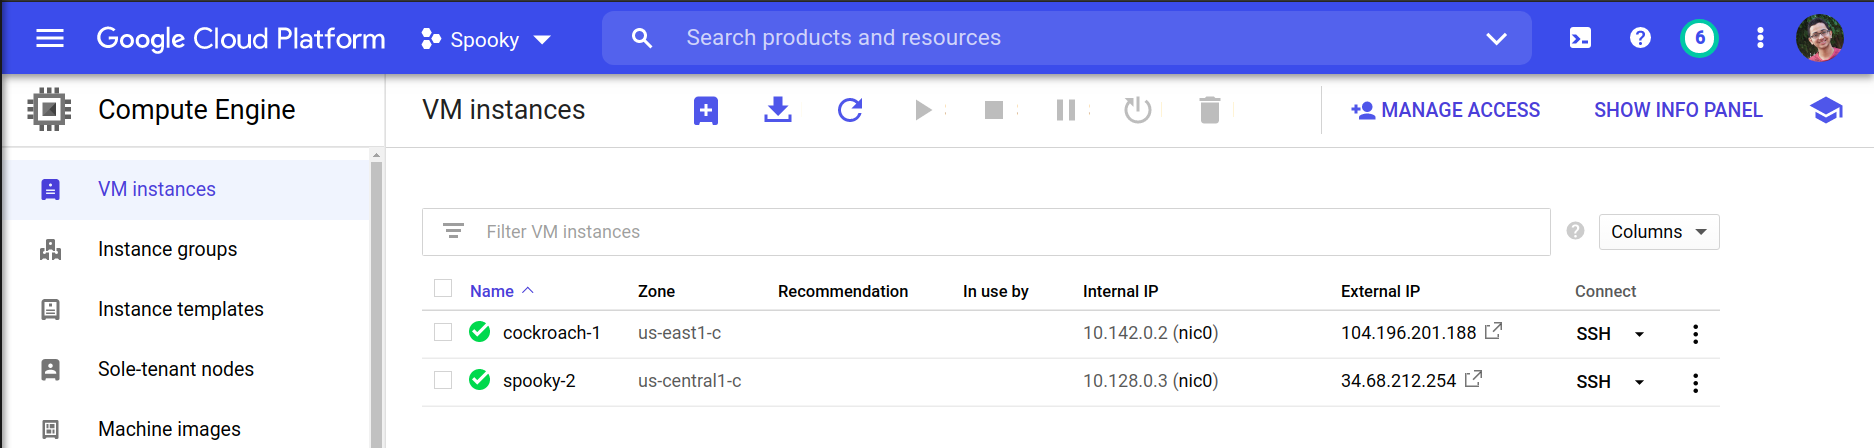Click SHOW INFO PANEL
Screen dimensions: 1874x448
[1678, 110]
